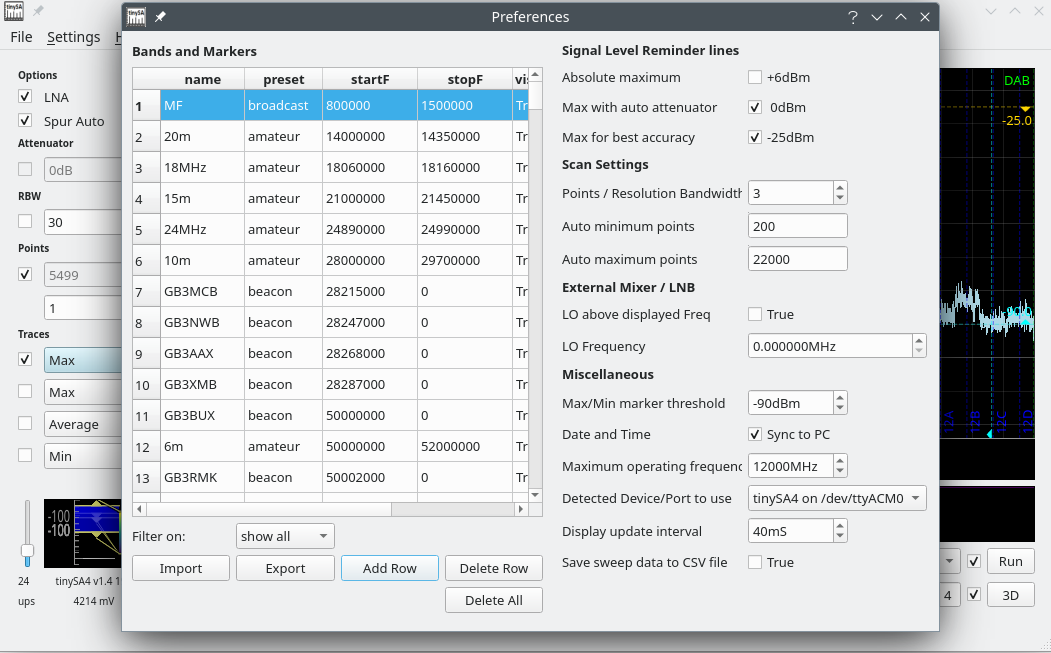Click the 'preset' column header
The width and height of the screenshot is (1051, 653).
click(x=284, y=79)
